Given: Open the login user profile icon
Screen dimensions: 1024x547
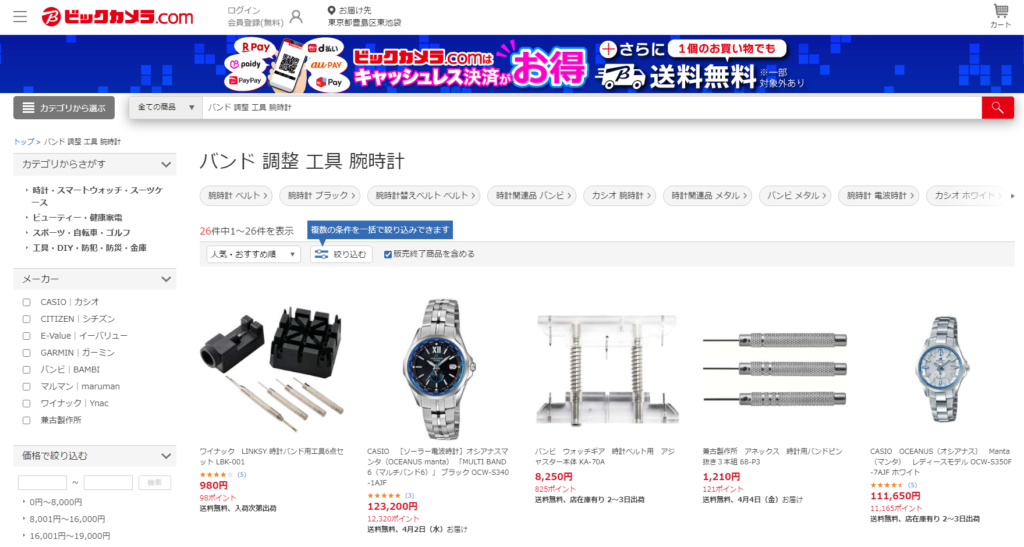Looking at the screenshot, I should click(x=296, y=16).
